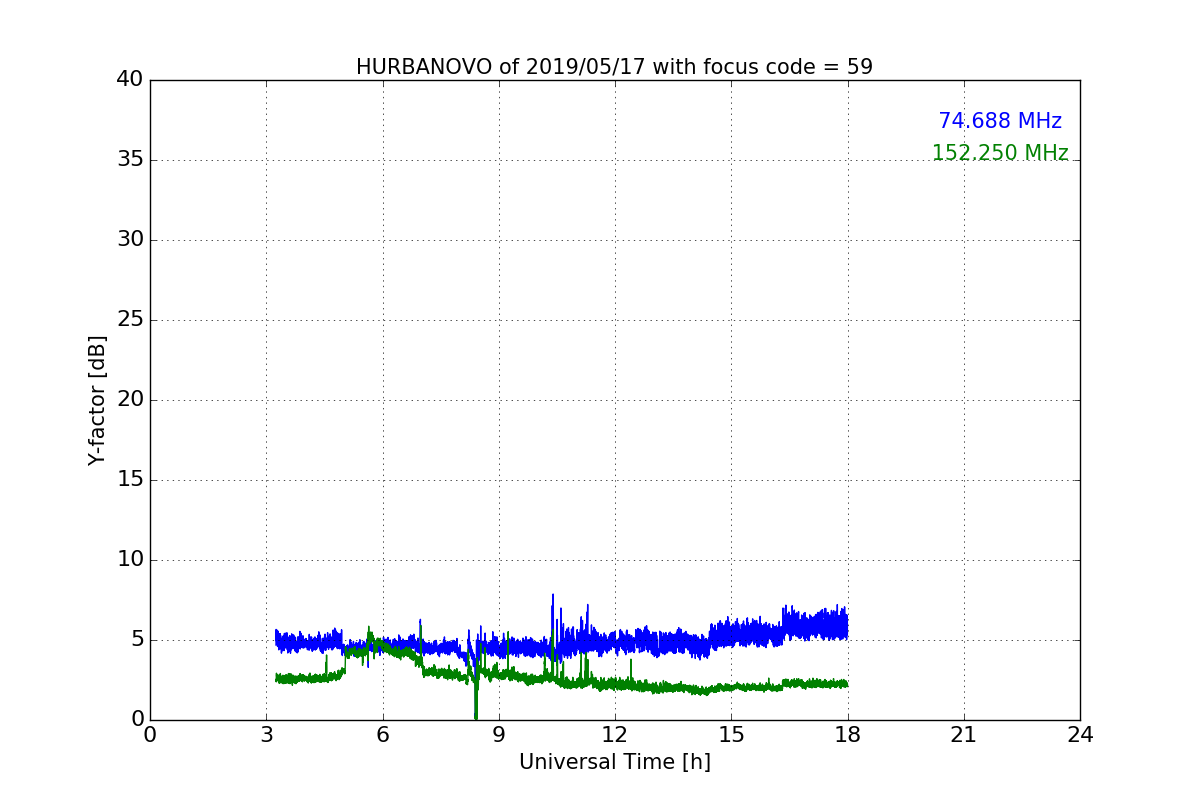Click the y-axis tick label 40
Screen dimensions: 1200x800
[130, 80]
